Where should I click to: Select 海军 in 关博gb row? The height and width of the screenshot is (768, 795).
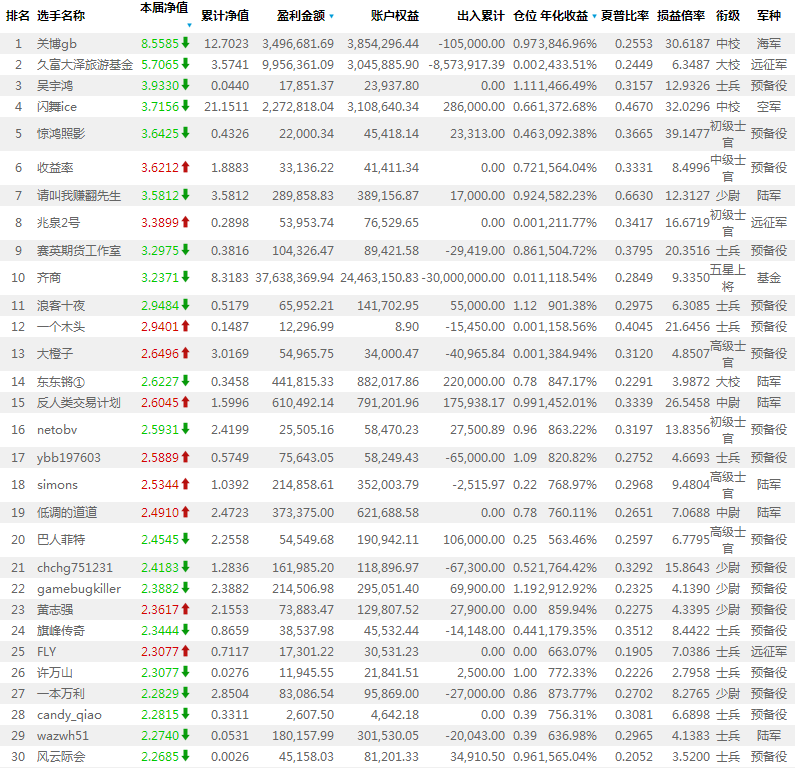769,44
